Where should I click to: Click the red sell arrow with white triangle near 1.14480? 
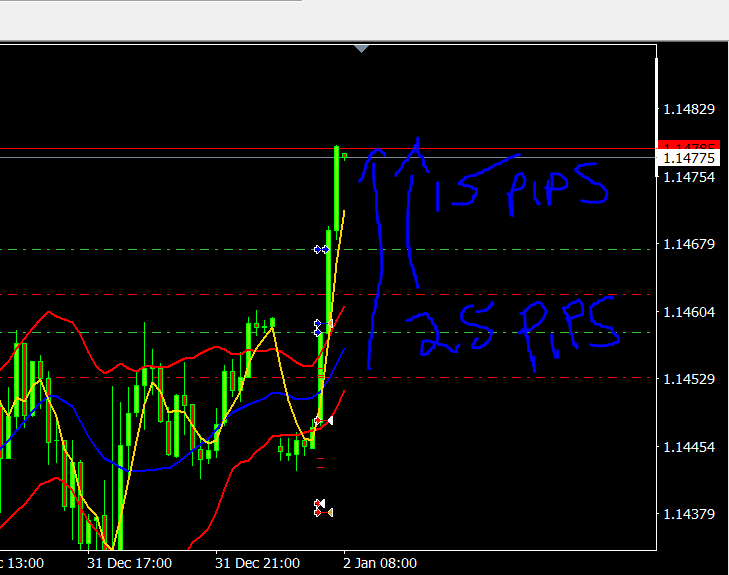[324, 421]
